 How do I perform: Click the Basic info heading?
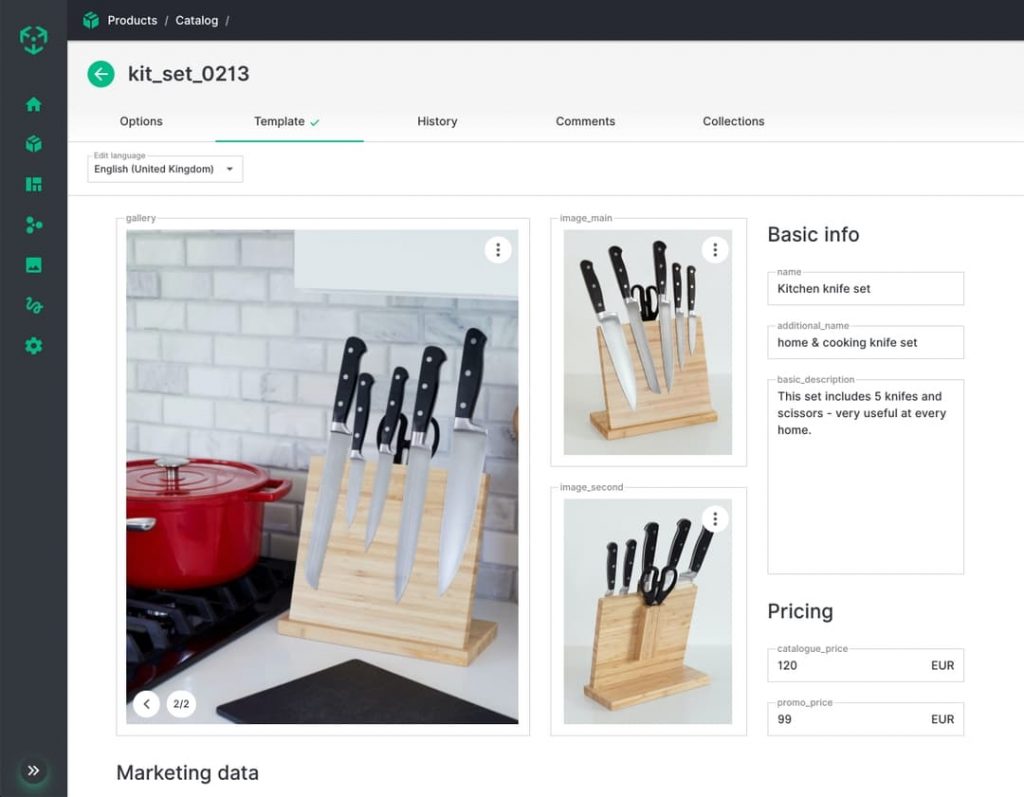point(813,235)
